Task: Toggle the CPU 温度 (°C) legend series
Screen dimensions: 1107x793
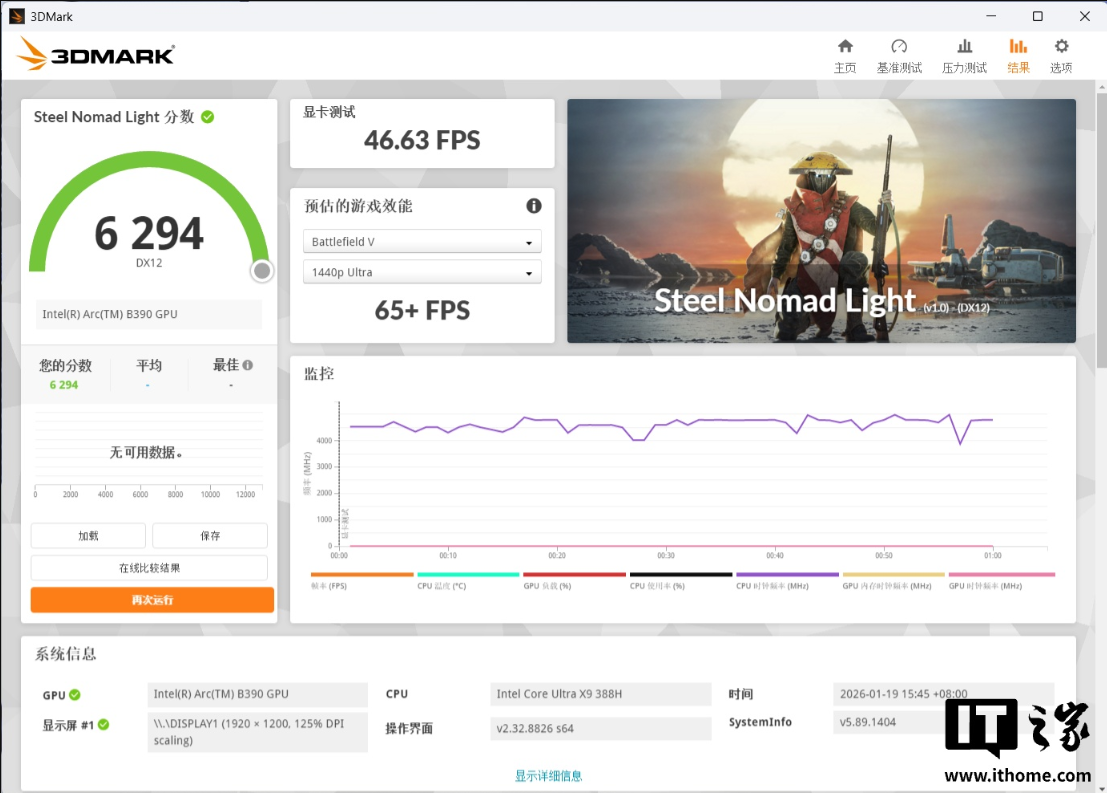Action: [x=468, y=580]
